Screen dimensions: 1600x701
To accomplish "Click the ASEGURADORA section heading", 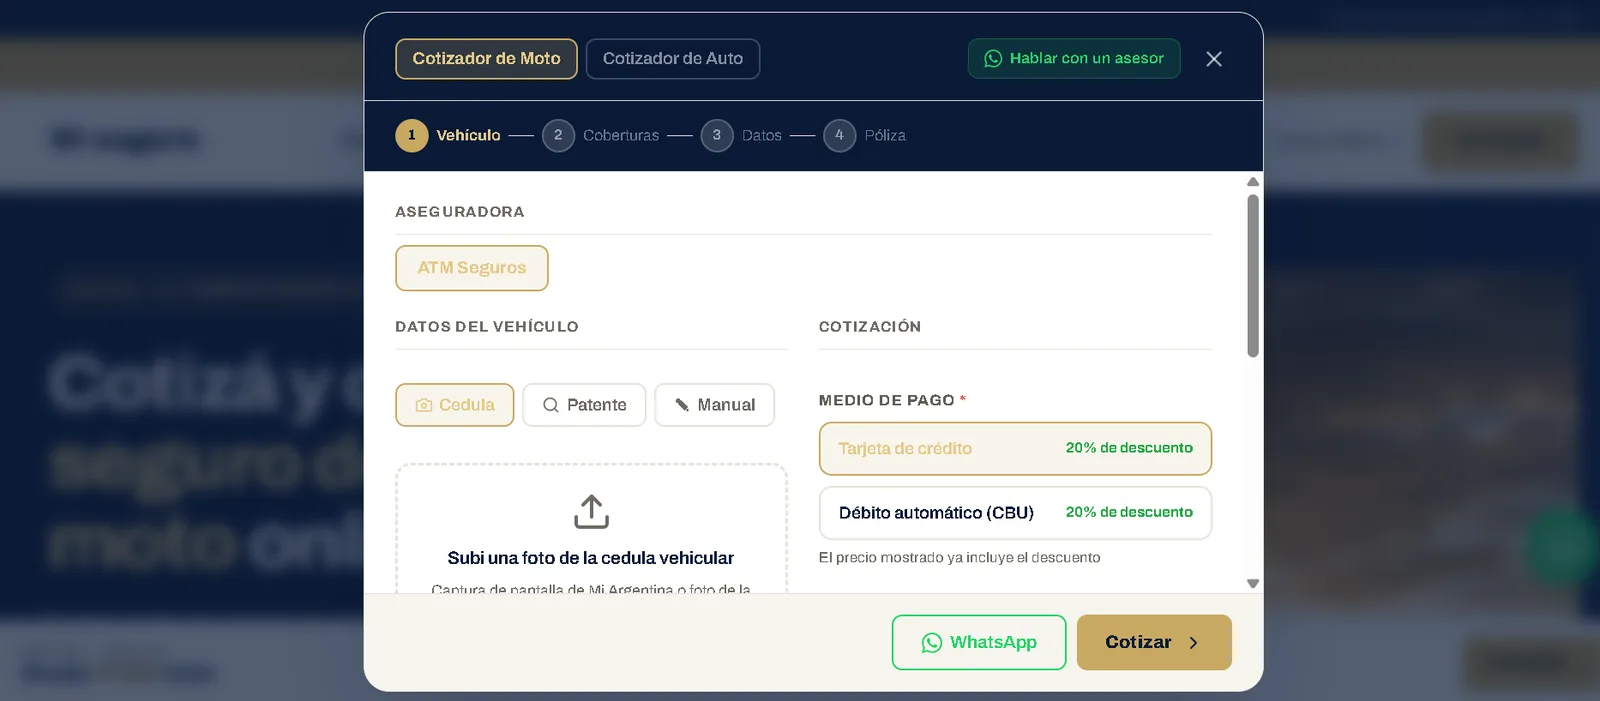I will point(460,212).
